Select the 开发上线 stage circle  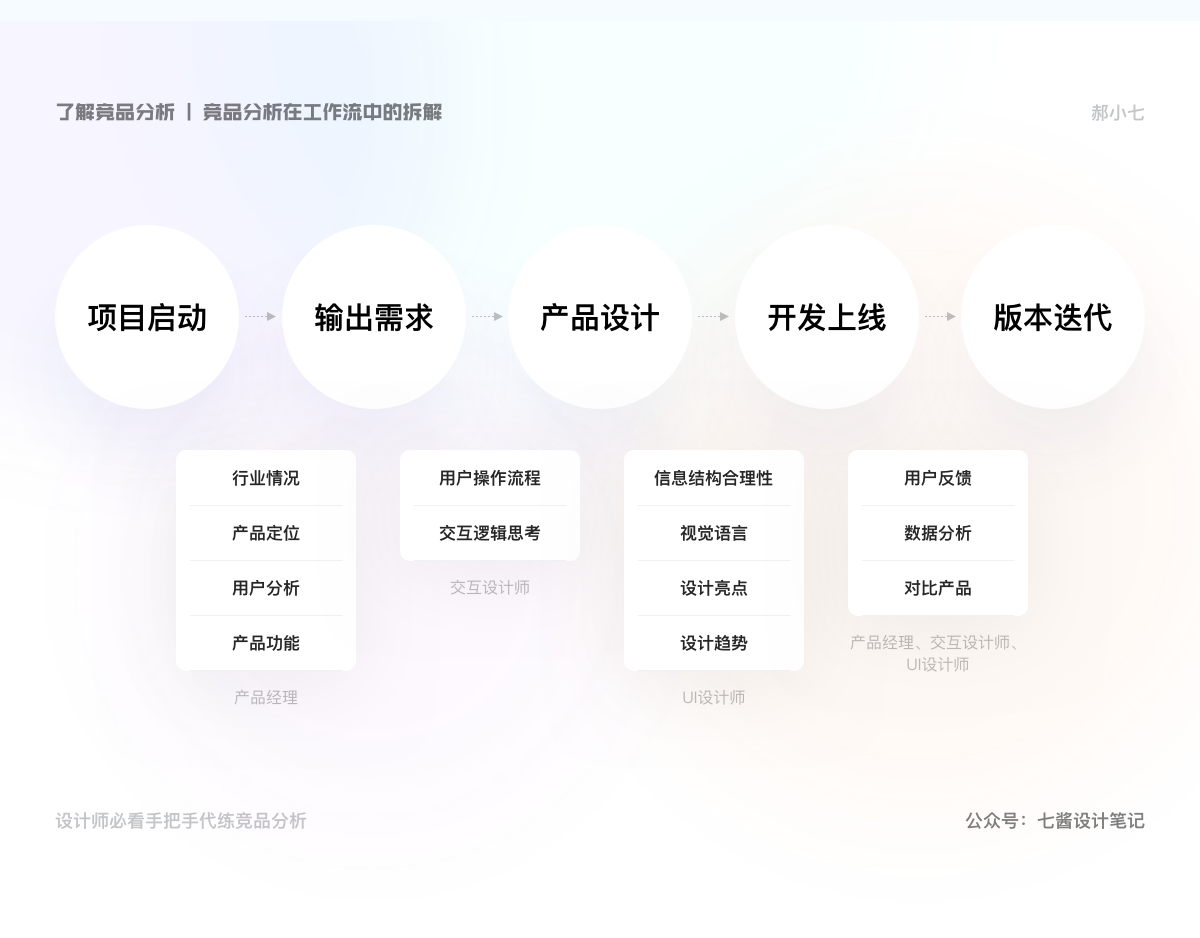point(827,317)
